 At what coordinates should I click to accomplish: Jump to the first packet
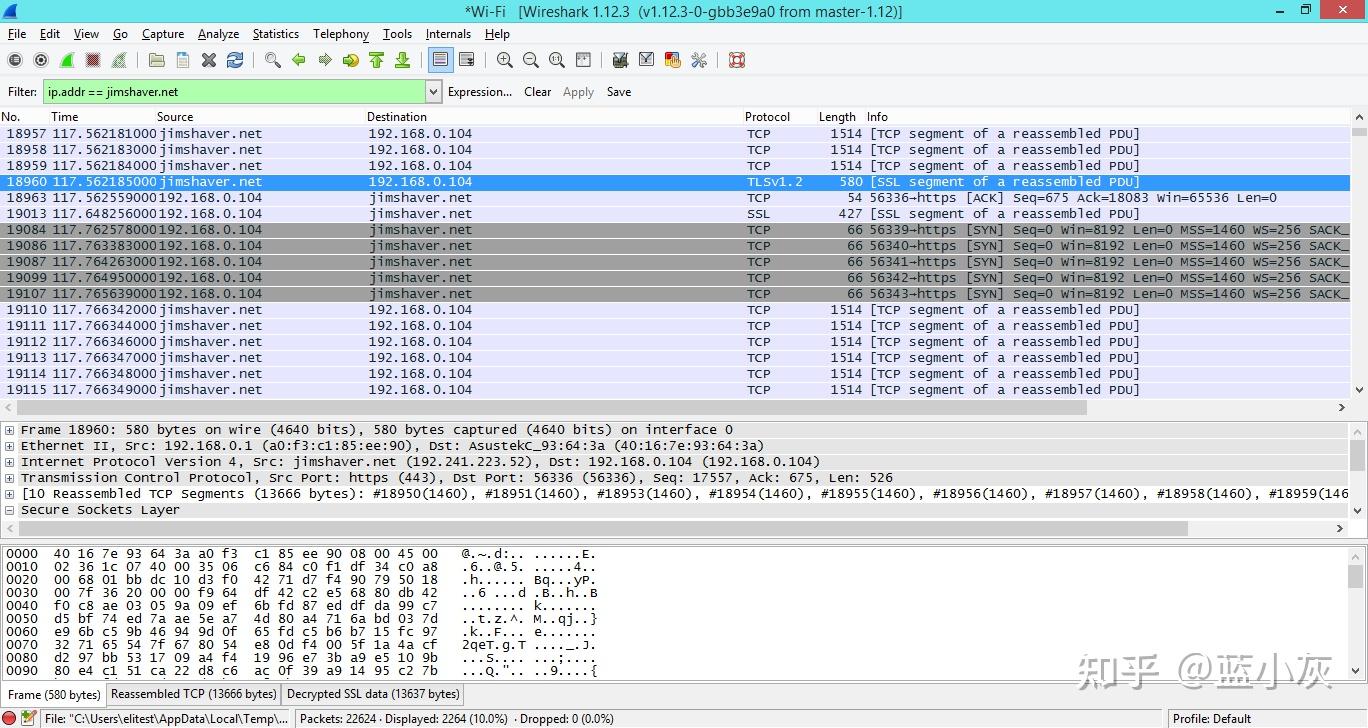(376, 60)
